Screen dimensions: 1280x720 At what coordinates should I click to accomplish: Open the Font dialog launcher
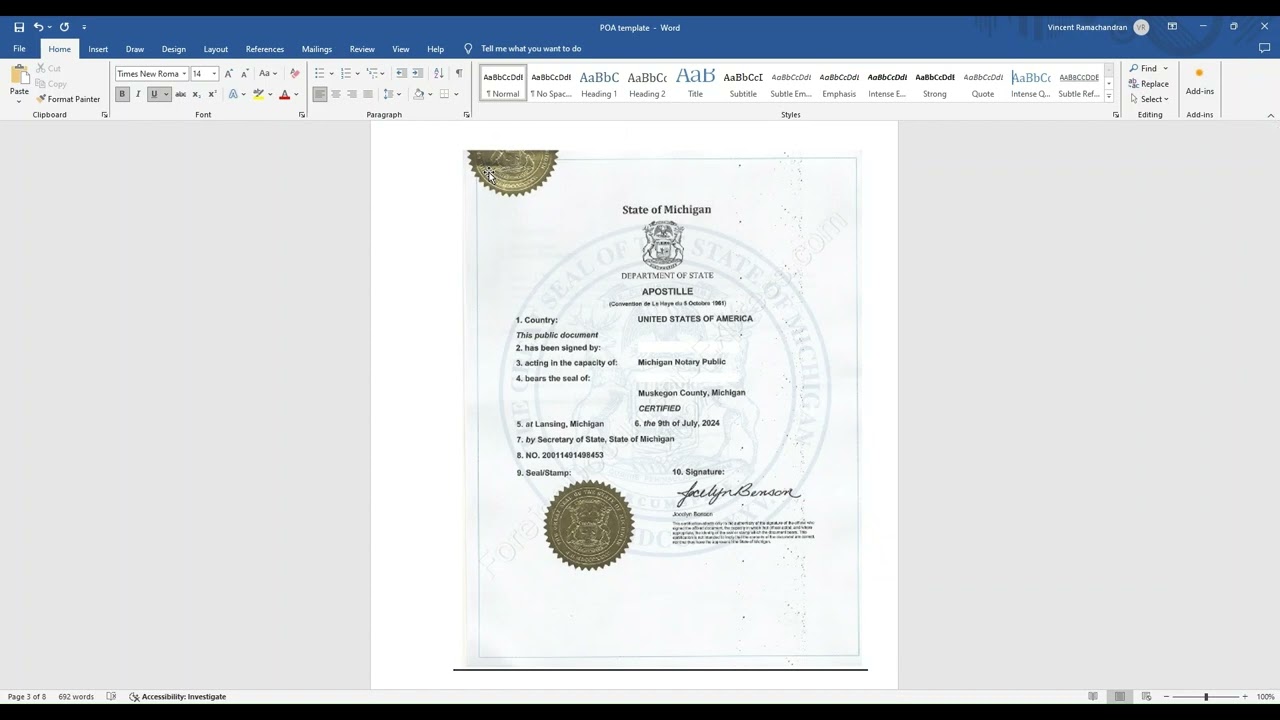coord(302,115)
